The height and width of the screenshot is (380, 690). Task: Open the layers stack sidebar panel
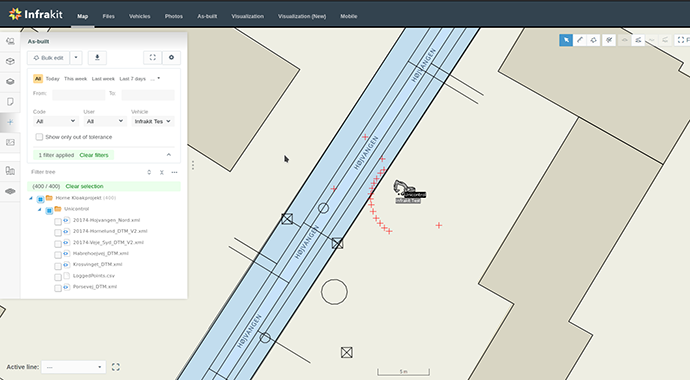tap(10, 82)
